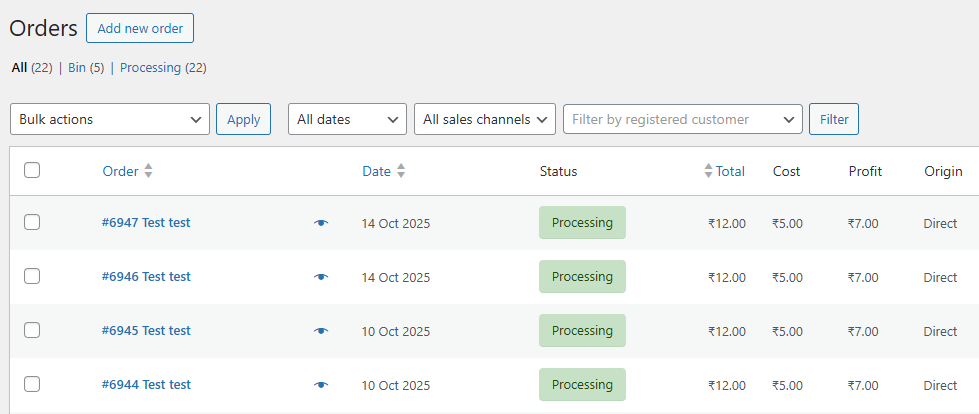The width and height of the screenshot is (979, 414).
Task: Apply the selected bulk action
Action: click(243, 119)
